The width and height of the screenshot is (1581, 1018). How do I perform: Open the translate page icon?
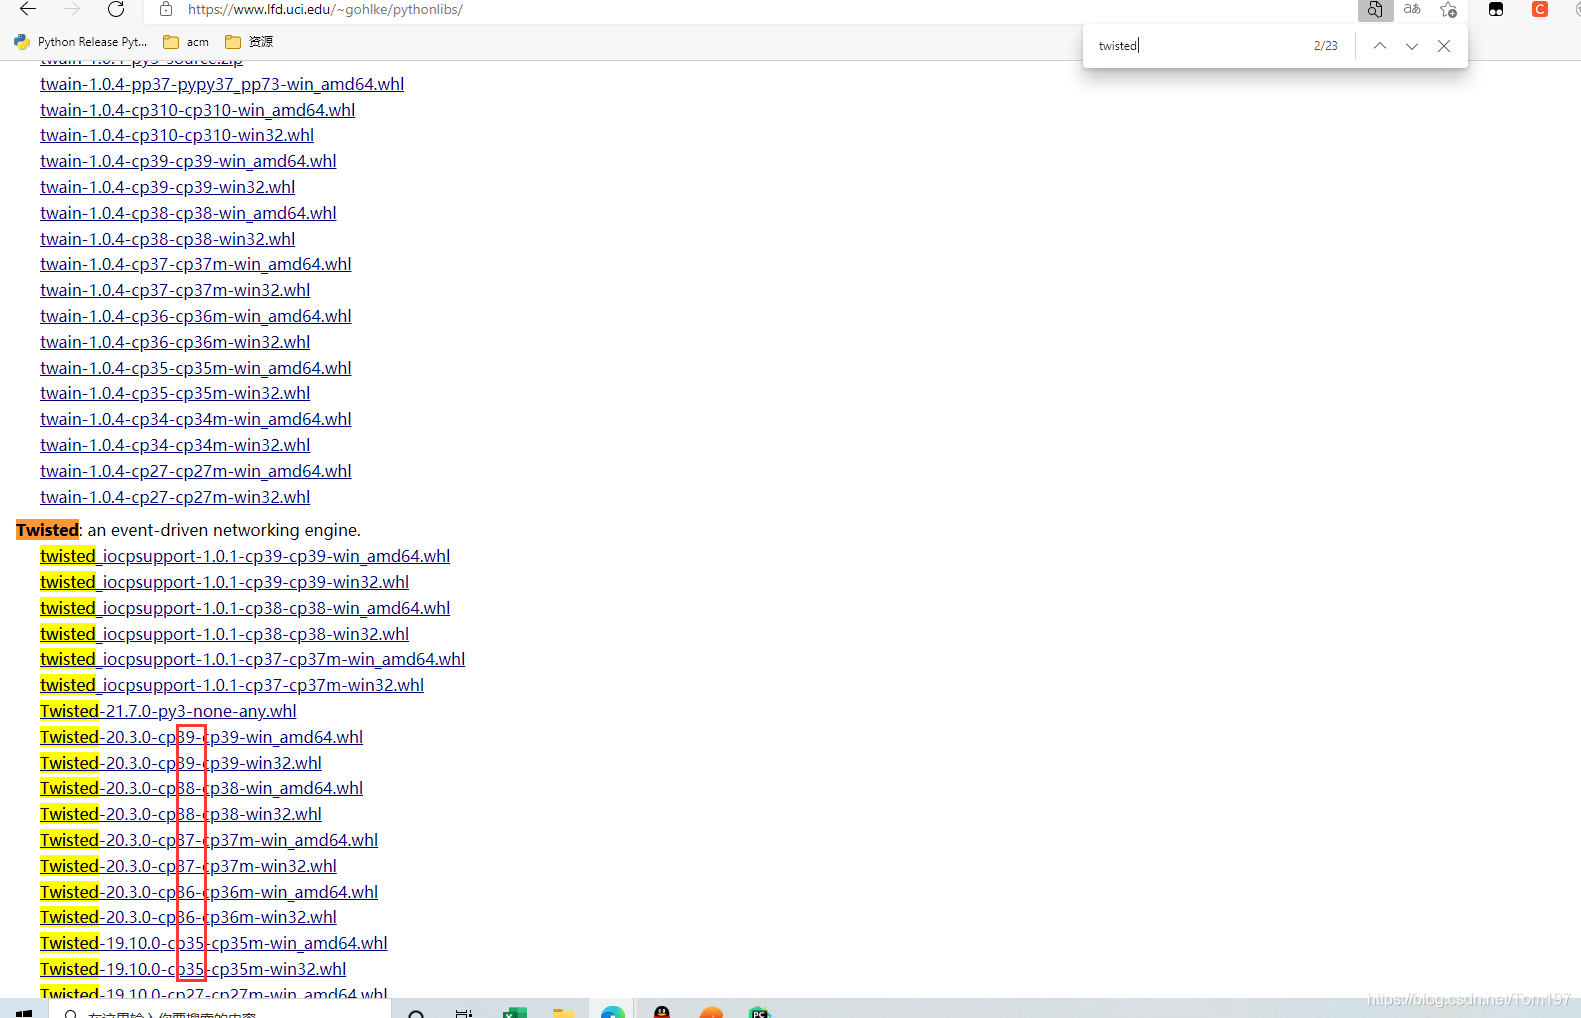(x=1412, y=9)
